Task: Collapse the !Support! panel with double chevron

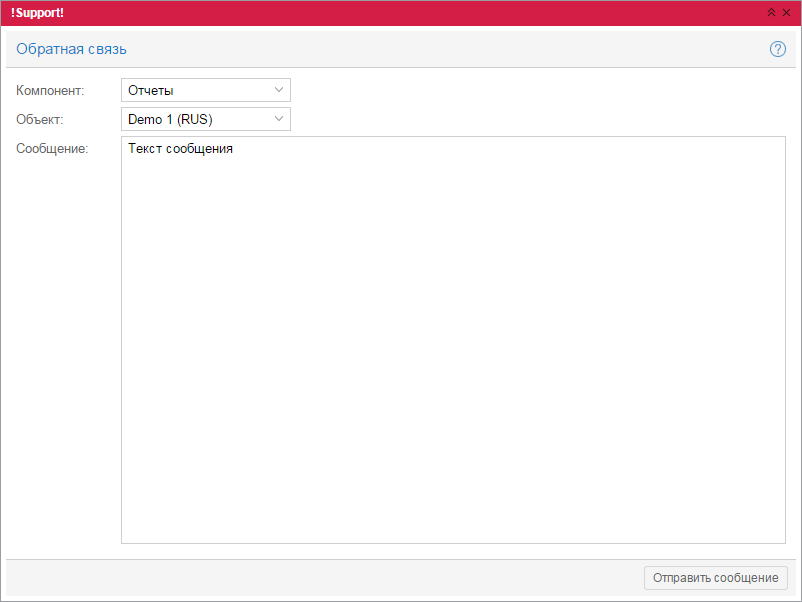Action: [x=771, y=12]
